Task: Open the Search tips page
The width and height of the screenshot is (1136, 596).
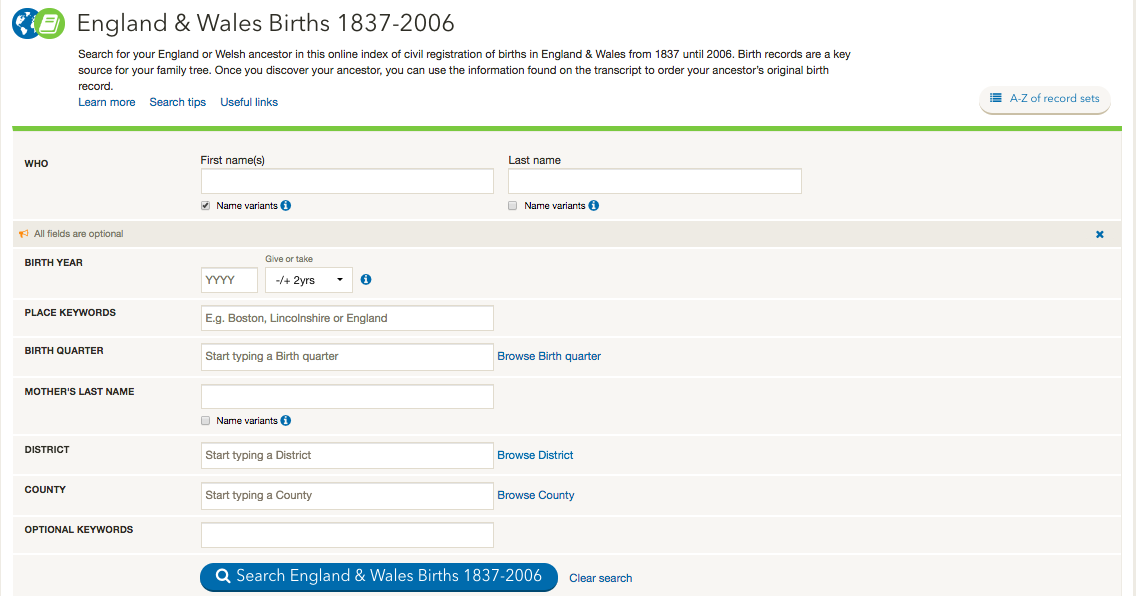Action: click(177, 102)
